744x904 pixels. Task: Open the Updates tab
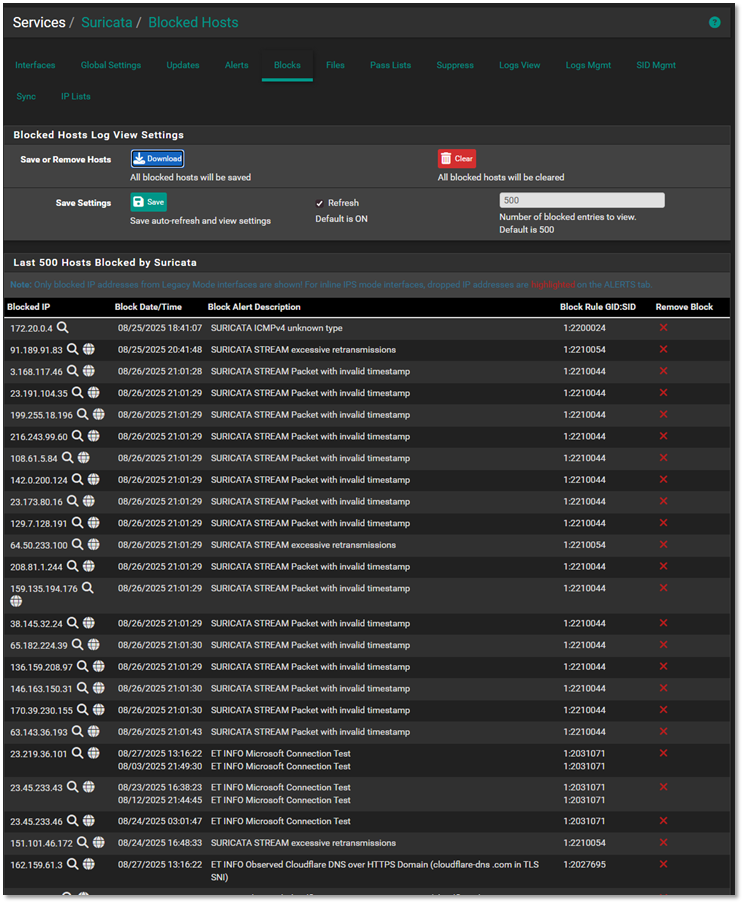[x=183, y=65]
